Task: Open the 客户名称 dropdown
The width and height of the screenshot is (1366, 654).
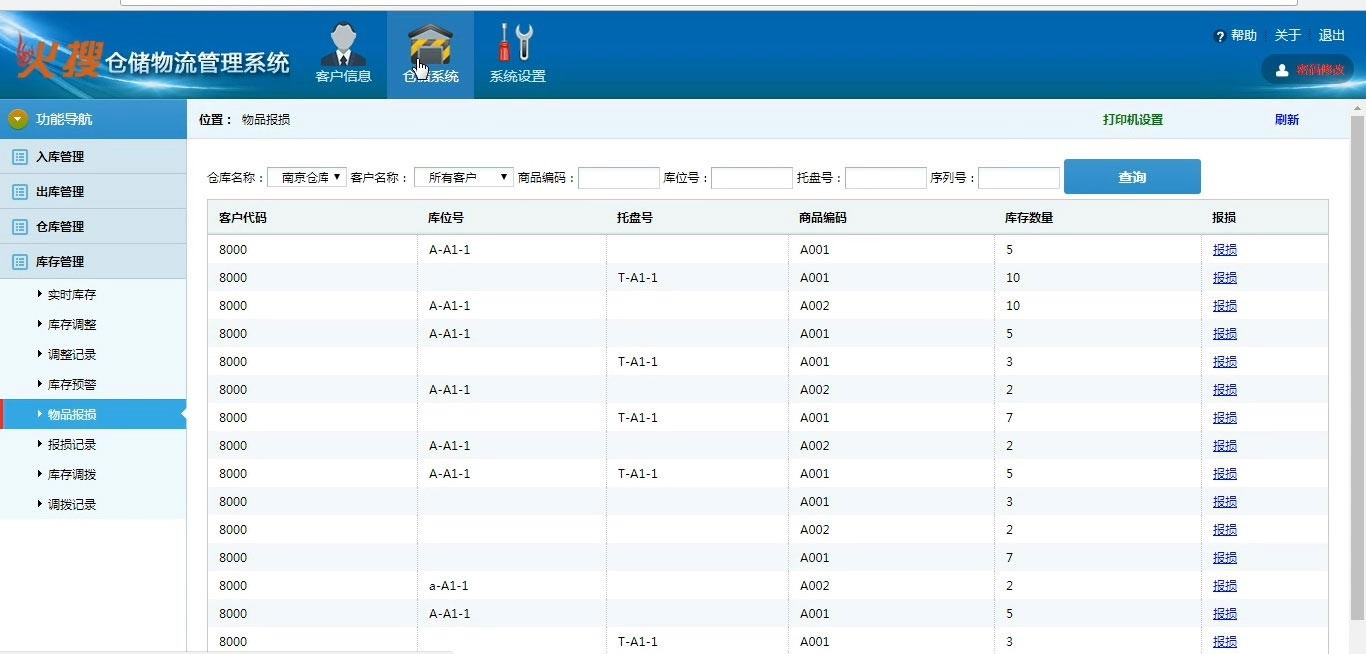Action: [x=463, y=177]
